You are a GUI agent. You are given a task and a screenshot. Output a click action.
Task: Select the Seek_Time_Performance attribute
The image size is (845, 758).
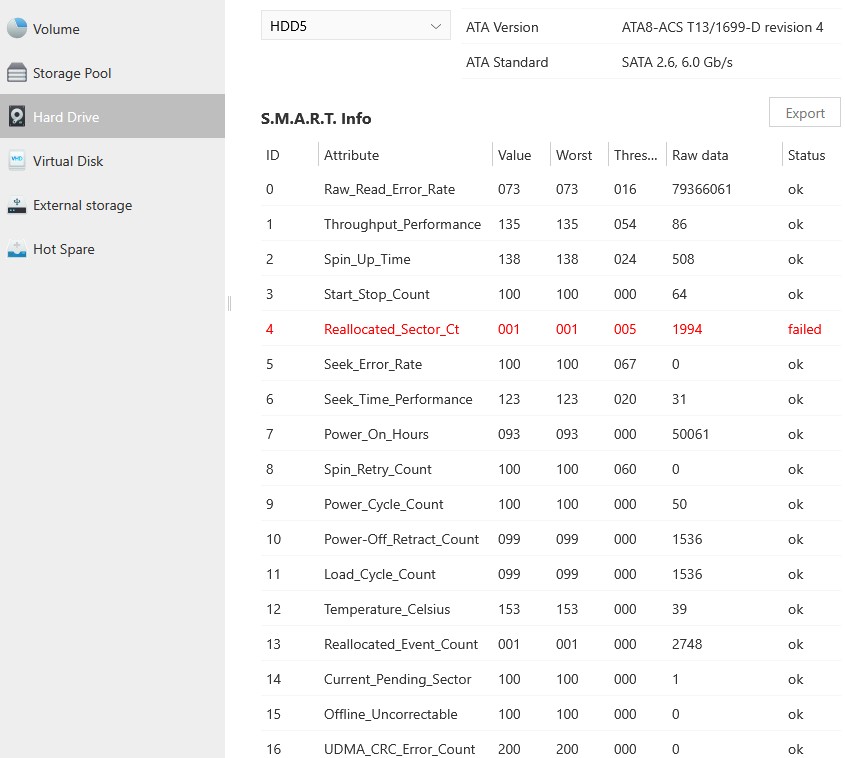[x=398, y=399]
